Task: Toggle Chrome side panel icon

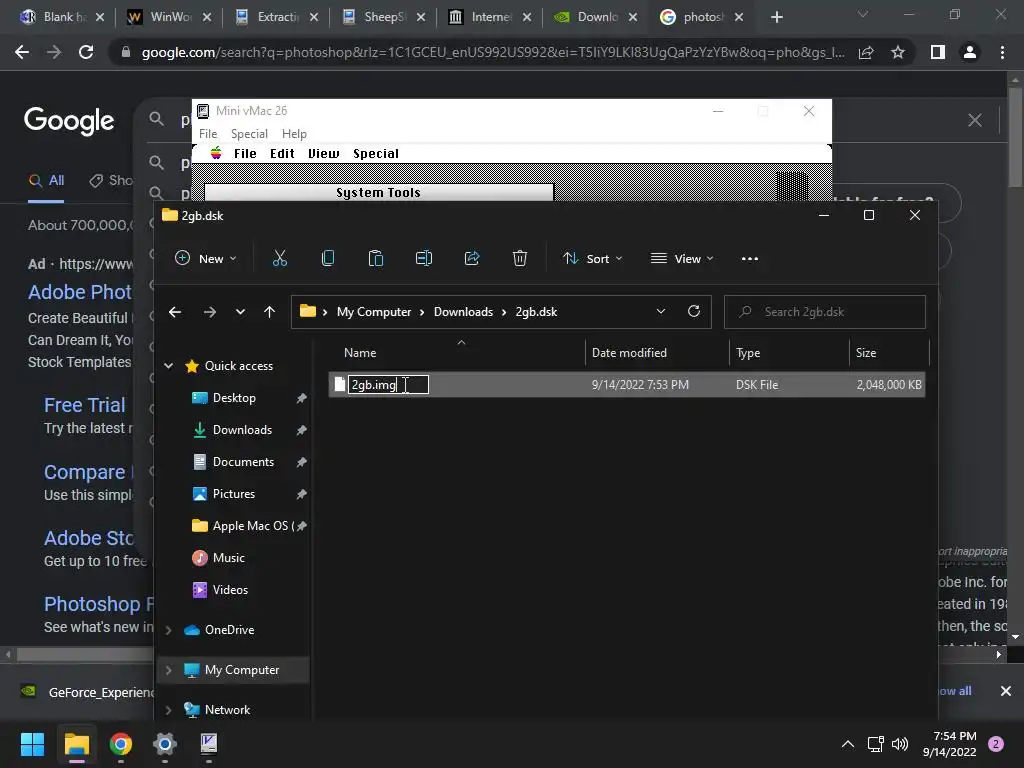Action: 938,52
